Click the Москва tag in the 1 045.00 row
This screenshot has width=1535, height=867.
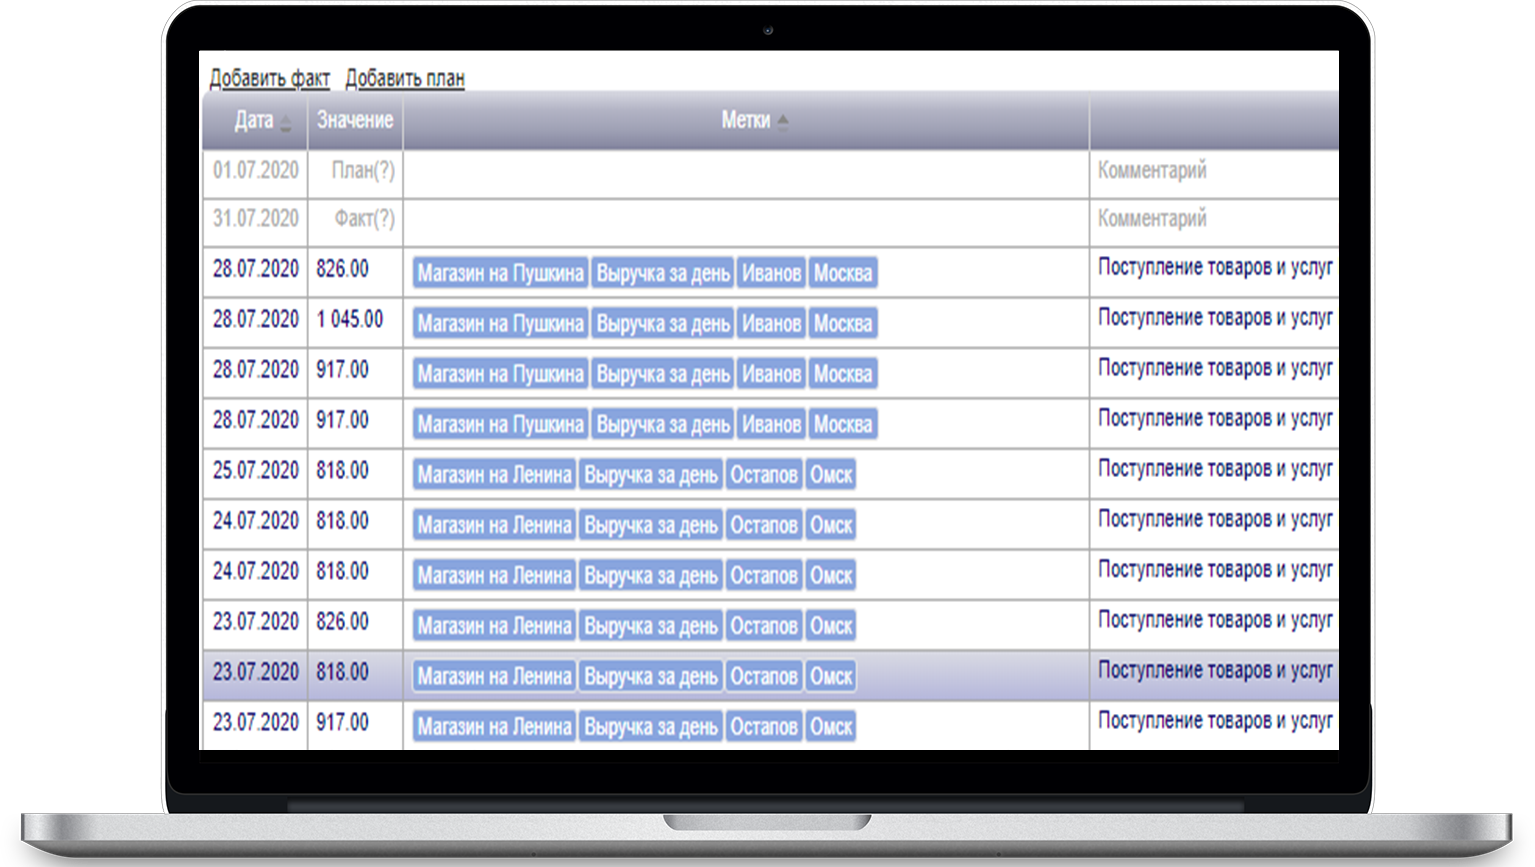pyautogui.click(x=842, y=324)
